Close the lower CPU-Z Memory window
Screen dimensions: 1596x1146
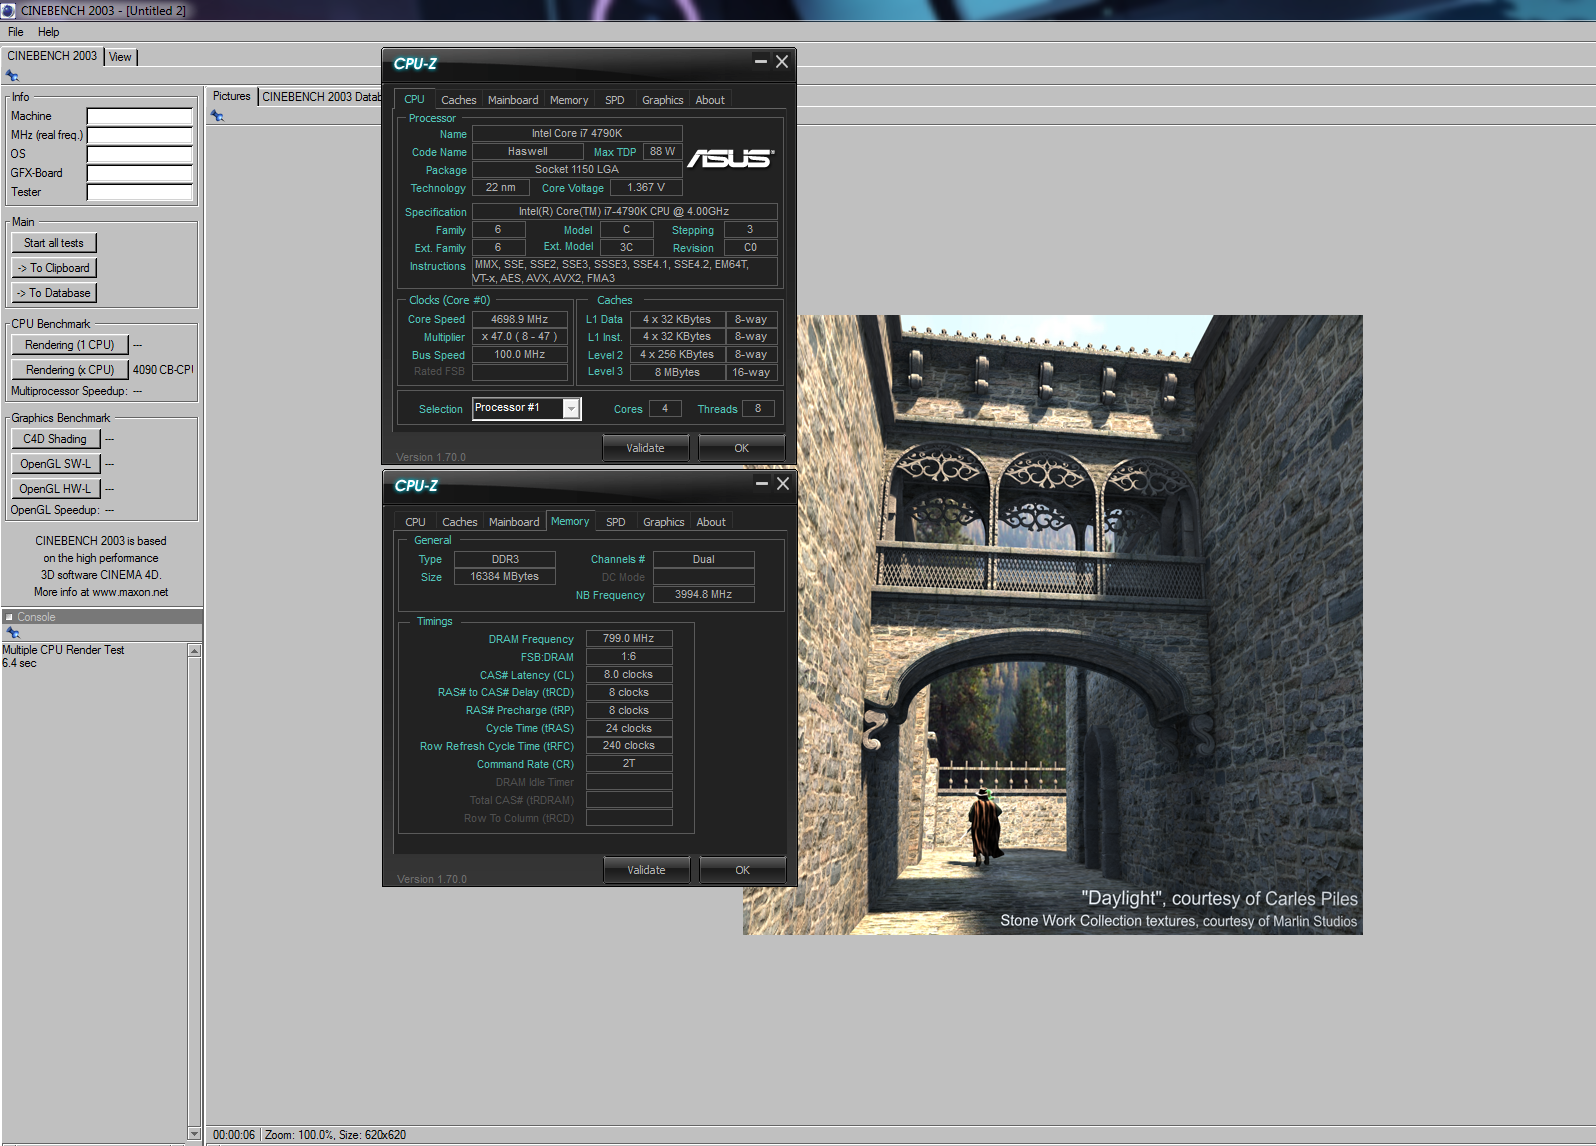tap(783, 484)
